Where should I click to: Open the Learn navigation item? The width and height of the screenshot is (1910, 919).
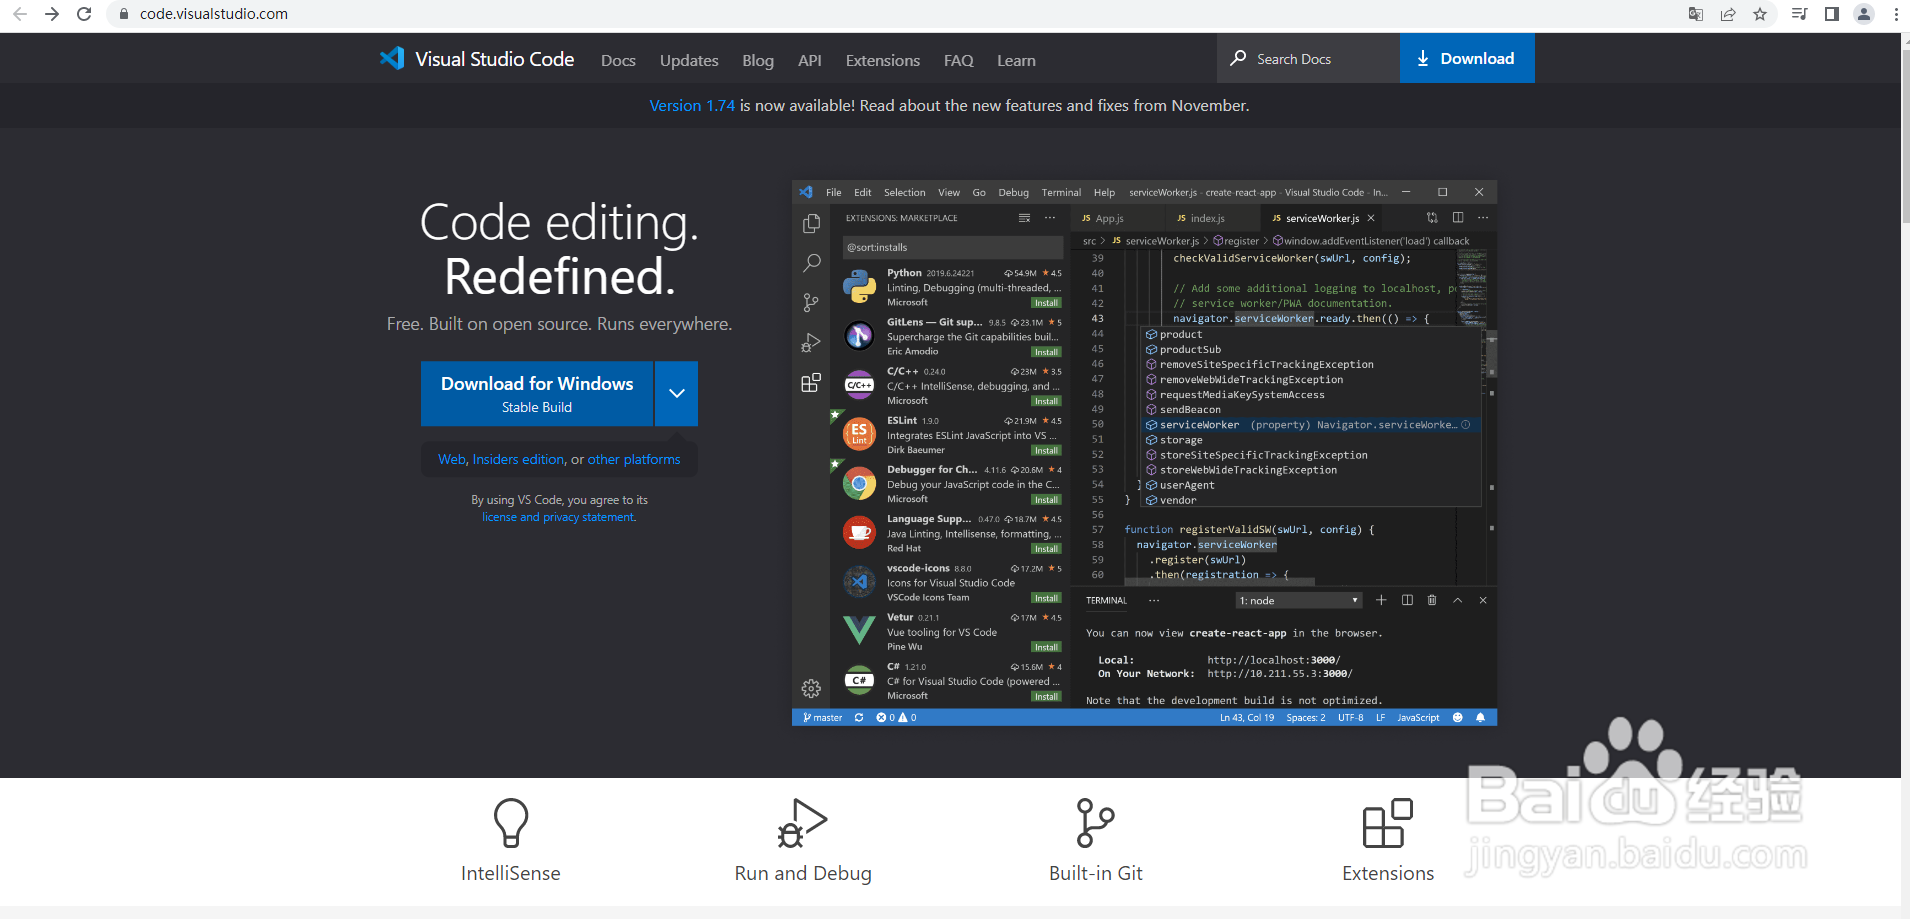tap(1016, 60)
